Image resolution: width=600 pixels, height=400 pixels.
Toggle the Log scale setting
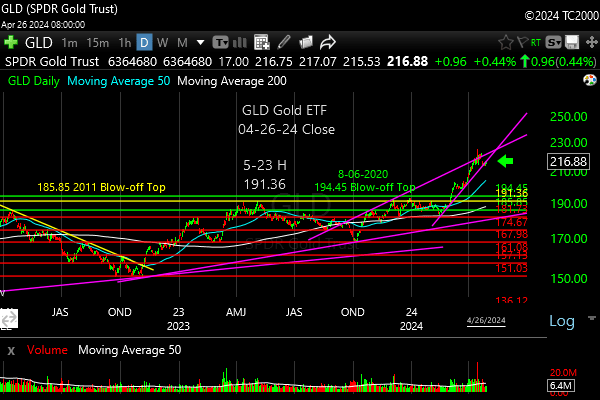tap(562, 321)
